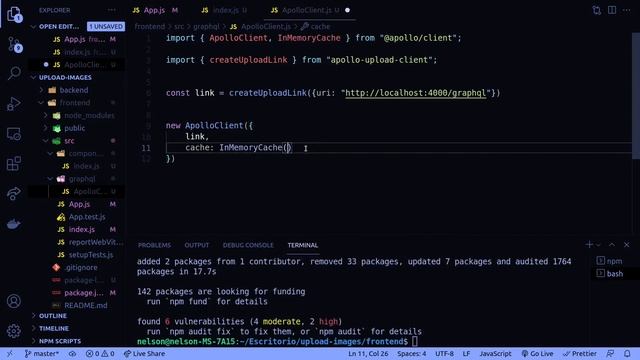The image size is (640, 360).
Task: Open the Problems panel tab
Action: click(154, 245)
